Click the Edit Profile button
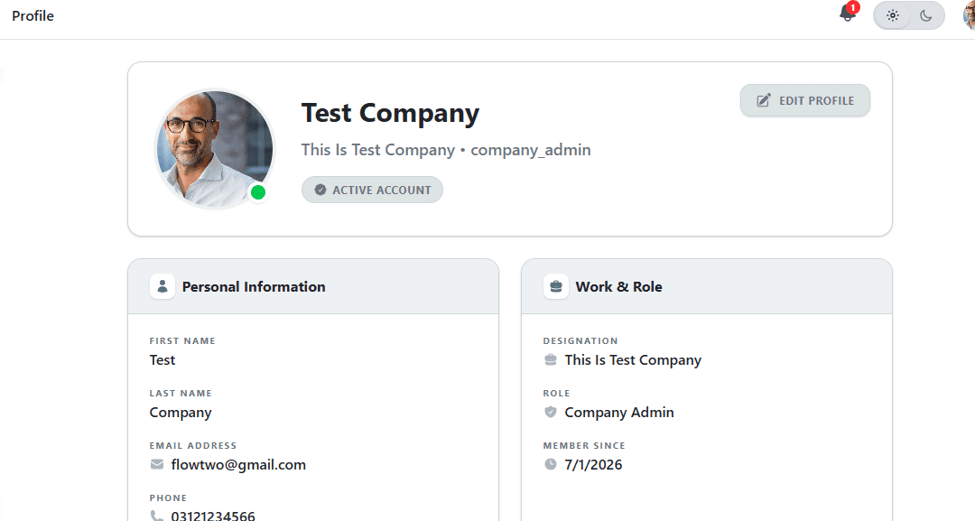 pos(805,101)
